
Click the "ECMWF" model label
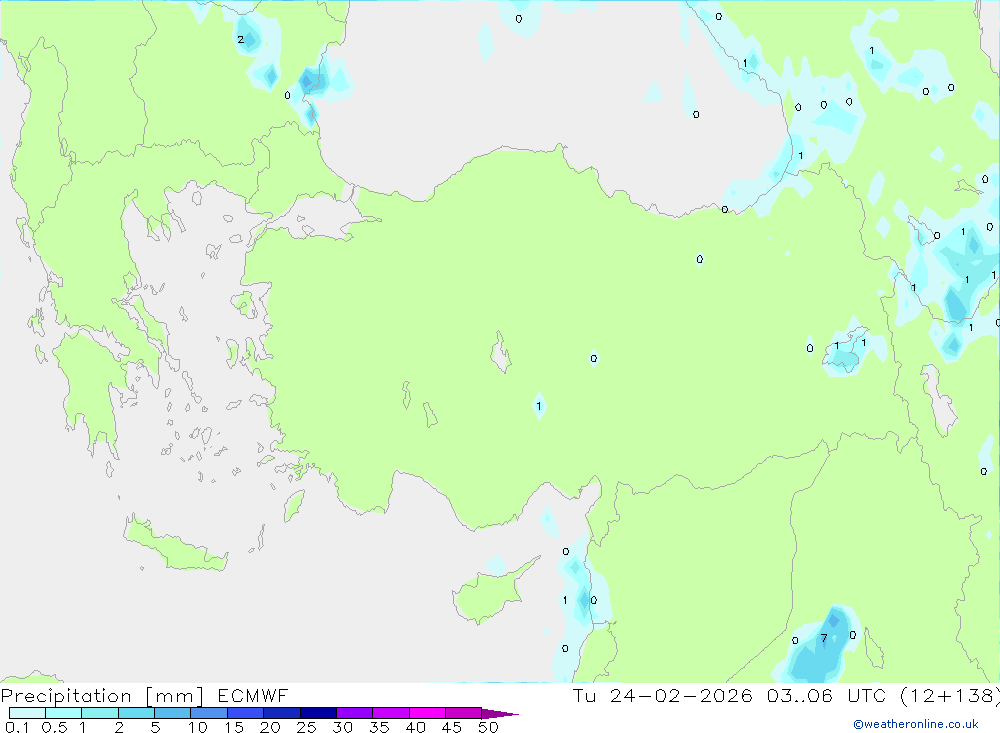click(x=253, y=695)
